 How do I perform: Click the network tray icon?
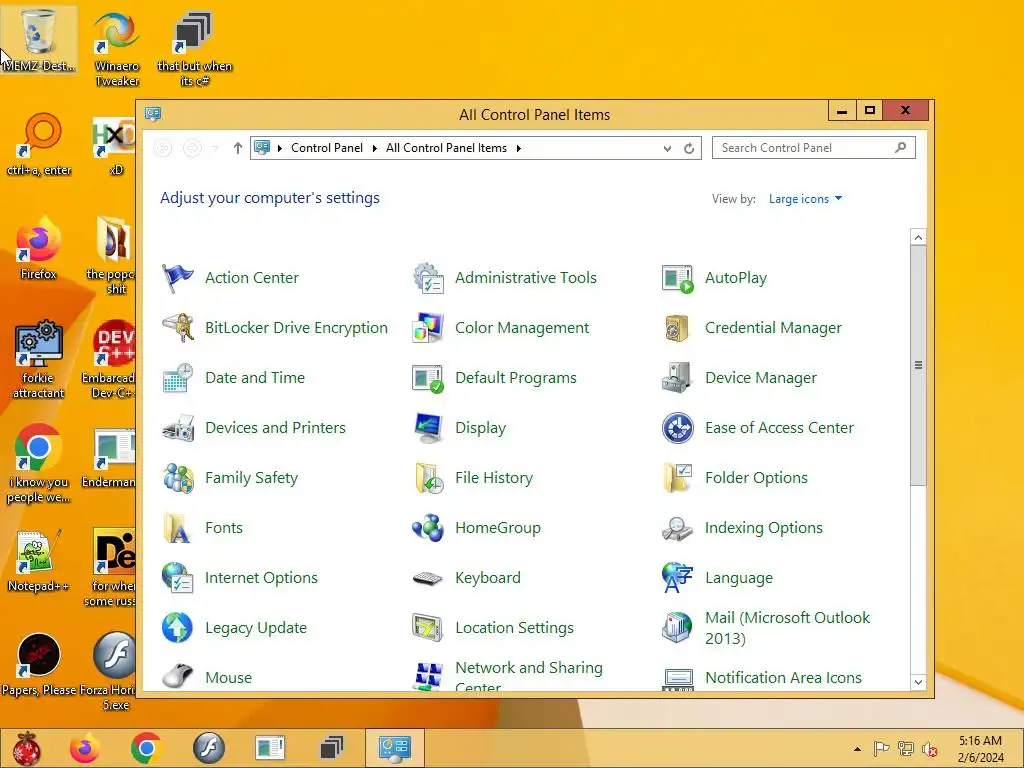(x=906, y=749)
